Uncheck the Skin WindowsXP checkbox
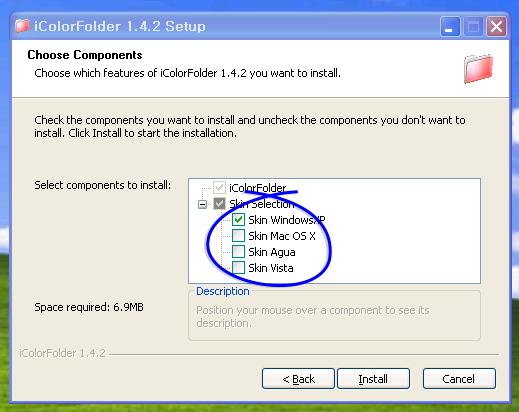 click(x=238, y=220)
